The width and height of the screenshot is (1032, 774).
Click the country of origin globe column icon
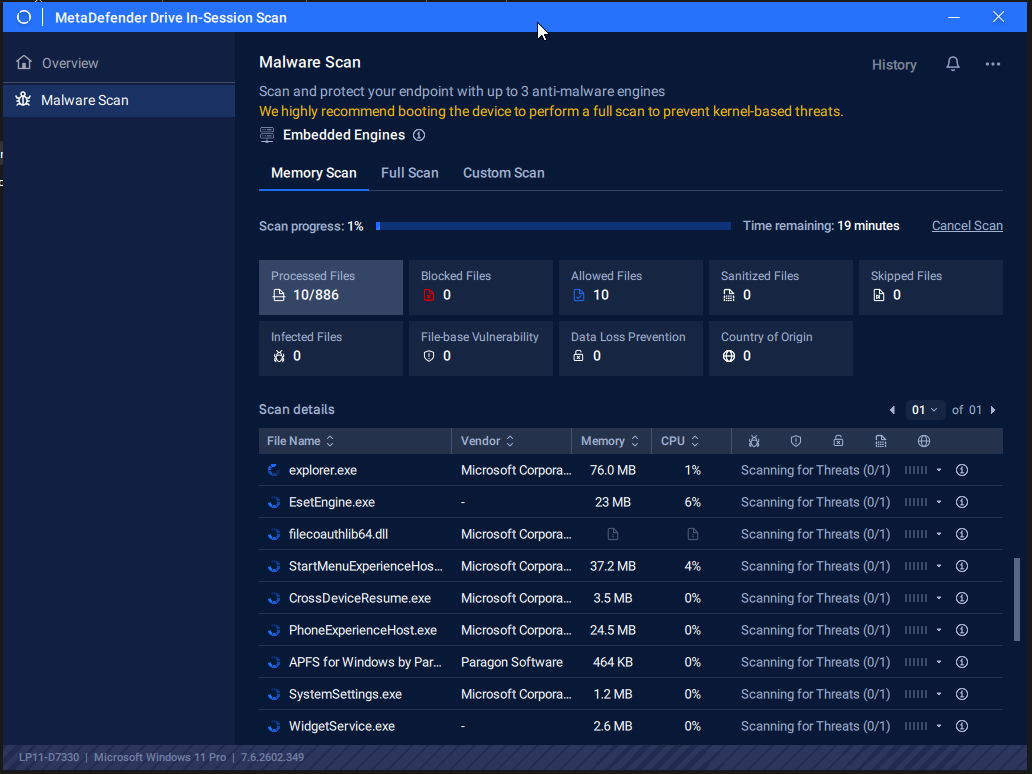[x=924, y=441]
